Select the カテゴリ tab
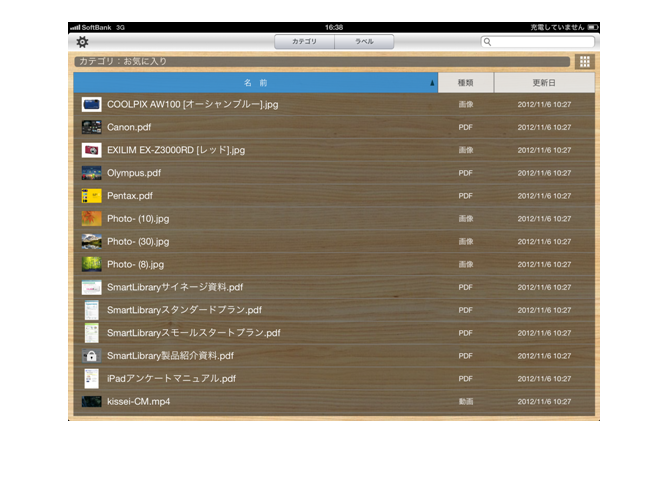The height and width of the screenshot is (490, 650). (304, 41)
